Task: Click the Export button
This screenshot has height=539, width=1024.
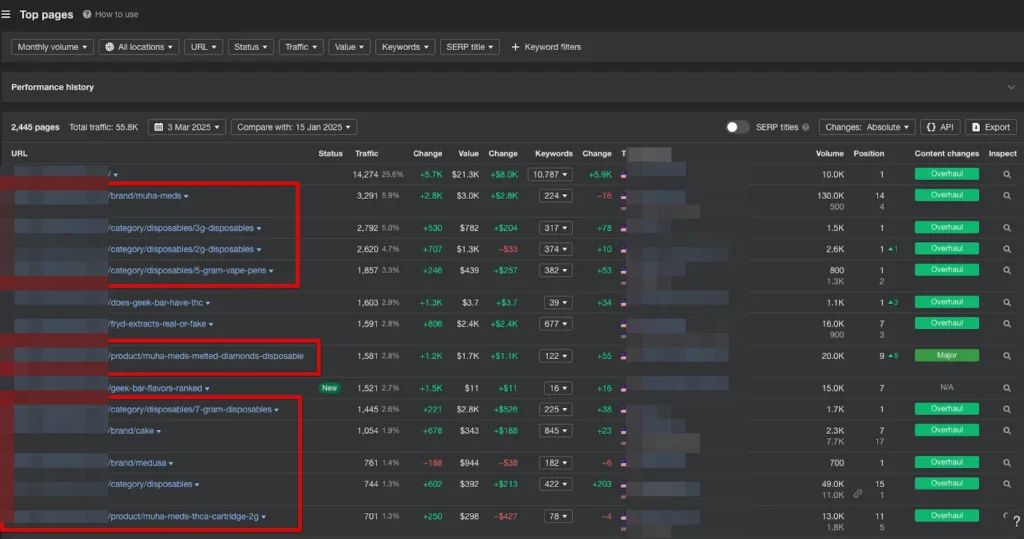Action: click(x=991, y=127)
